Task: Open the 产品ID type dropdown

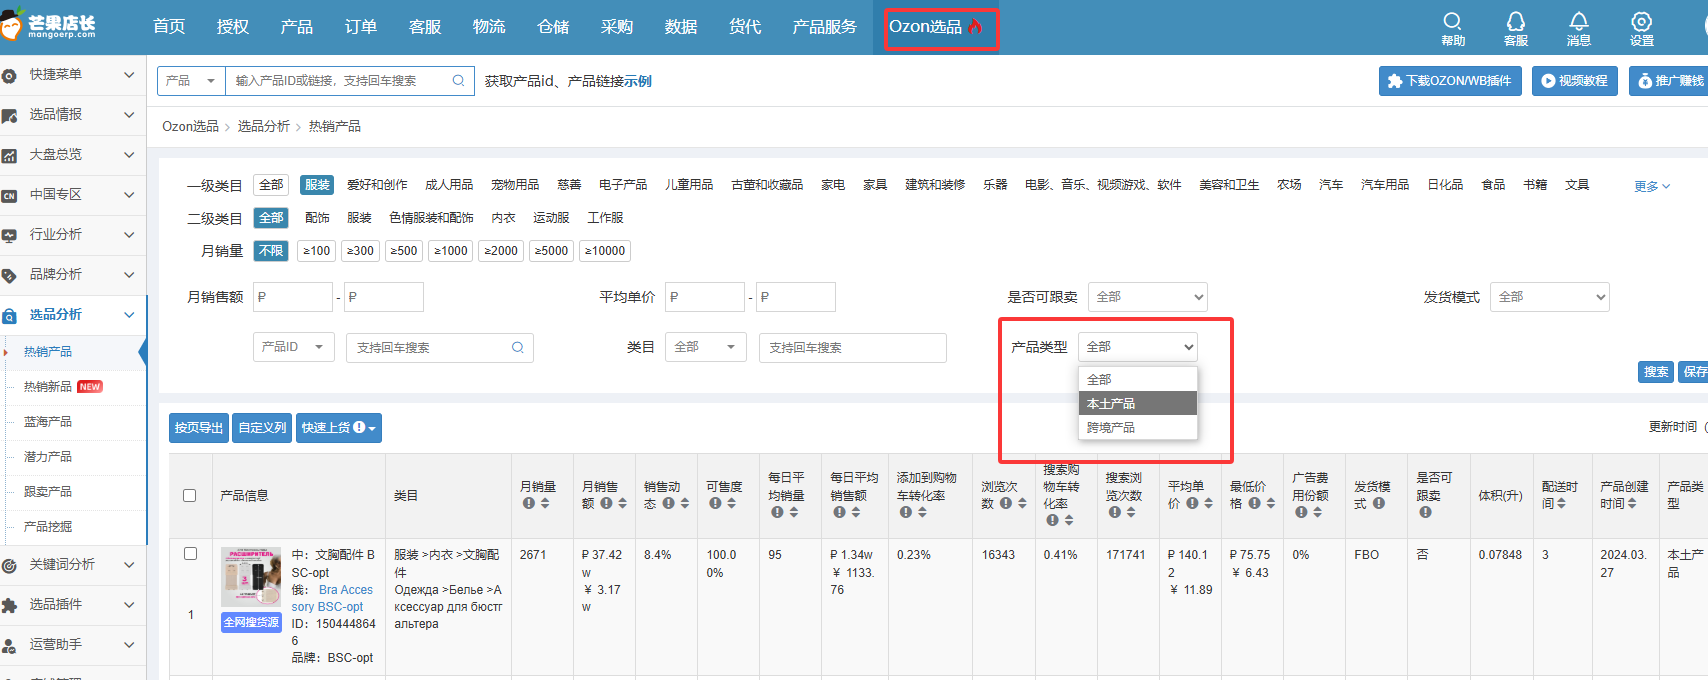Action: (293, 347)
